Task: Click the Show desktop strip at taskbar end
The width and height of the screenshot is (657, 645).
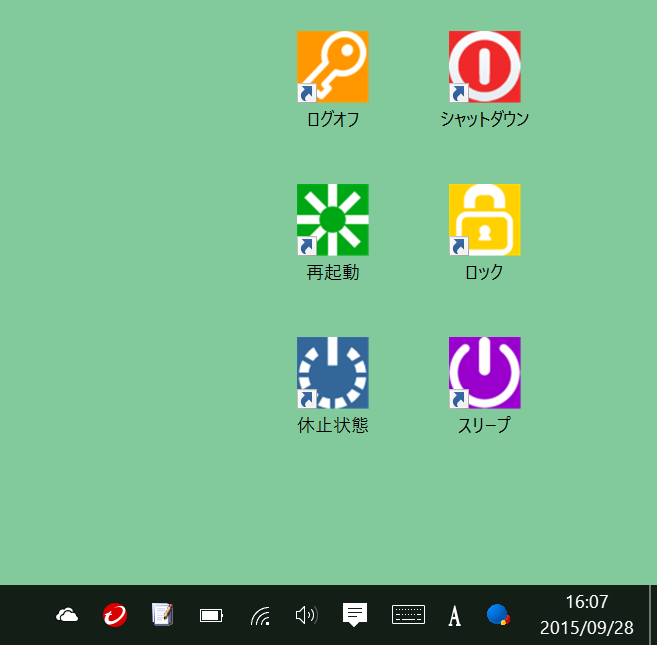Action: click(x=653, y=615)
